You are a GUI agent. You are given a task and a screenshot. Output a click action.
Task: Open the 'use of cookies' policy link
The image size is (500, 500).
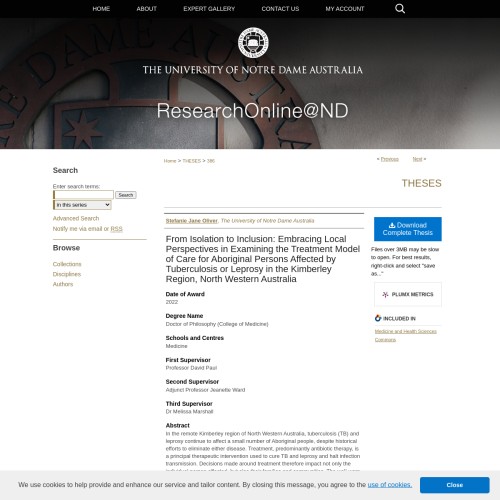point(390,485)
